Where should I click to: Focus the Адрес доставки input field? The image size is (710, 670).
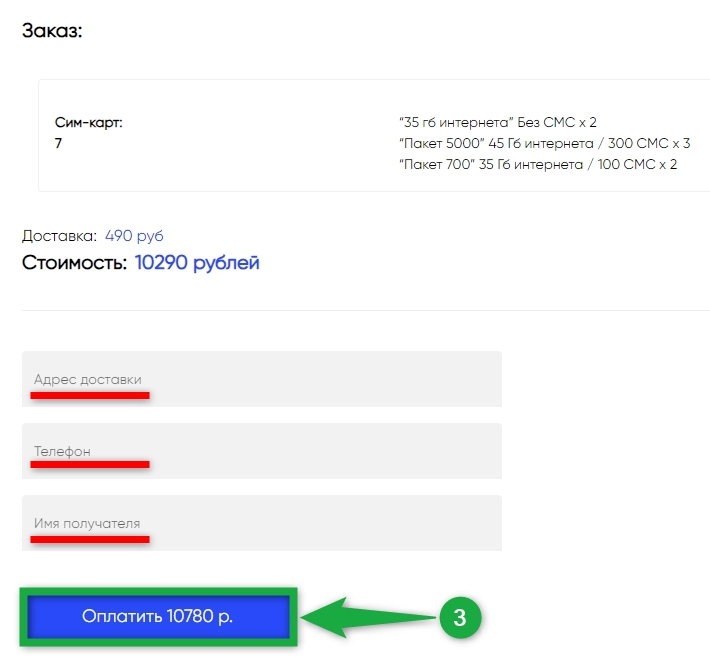click(262, 379)
